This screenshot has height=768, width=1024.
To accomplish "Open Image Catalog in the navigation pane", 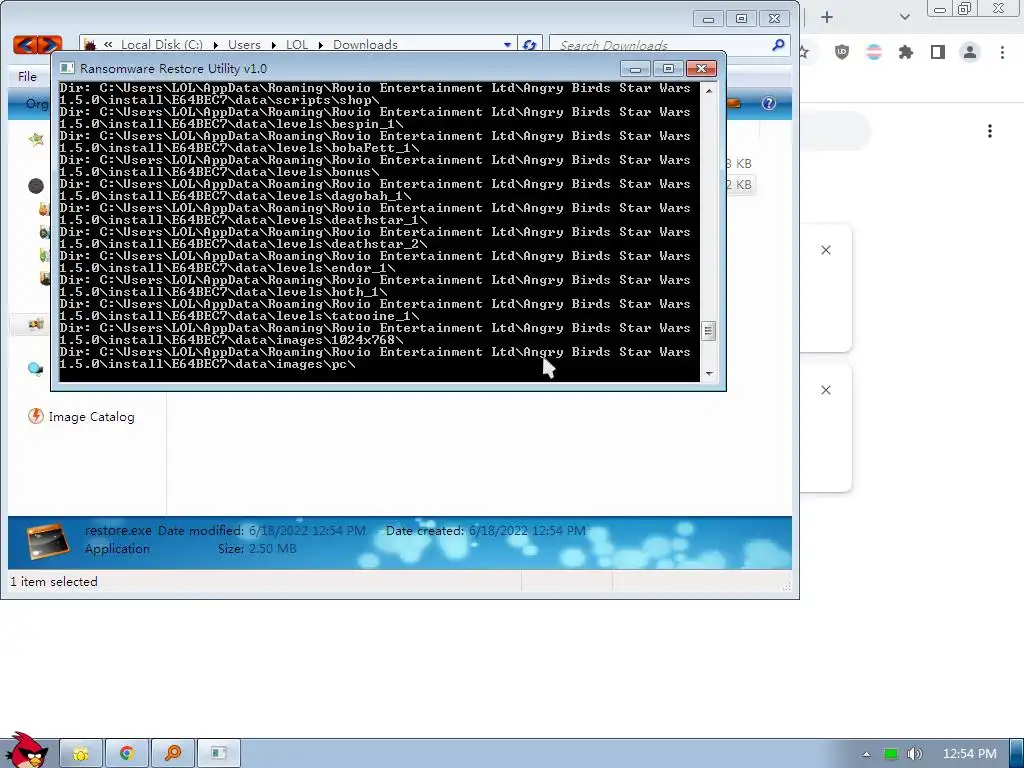I will pos(81,417).
